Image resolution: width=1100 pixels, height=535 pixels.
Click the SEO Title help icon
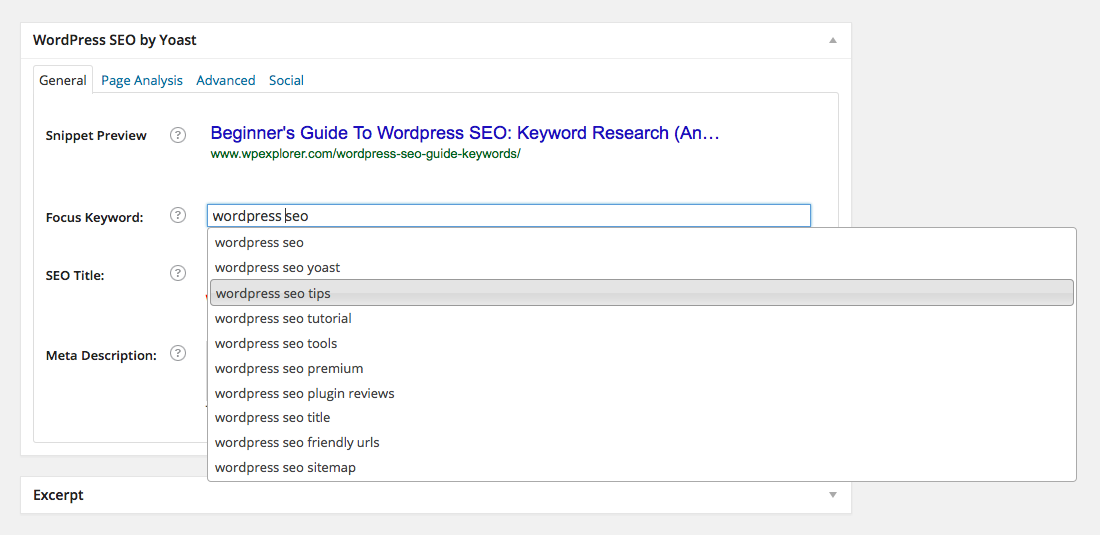178,273
